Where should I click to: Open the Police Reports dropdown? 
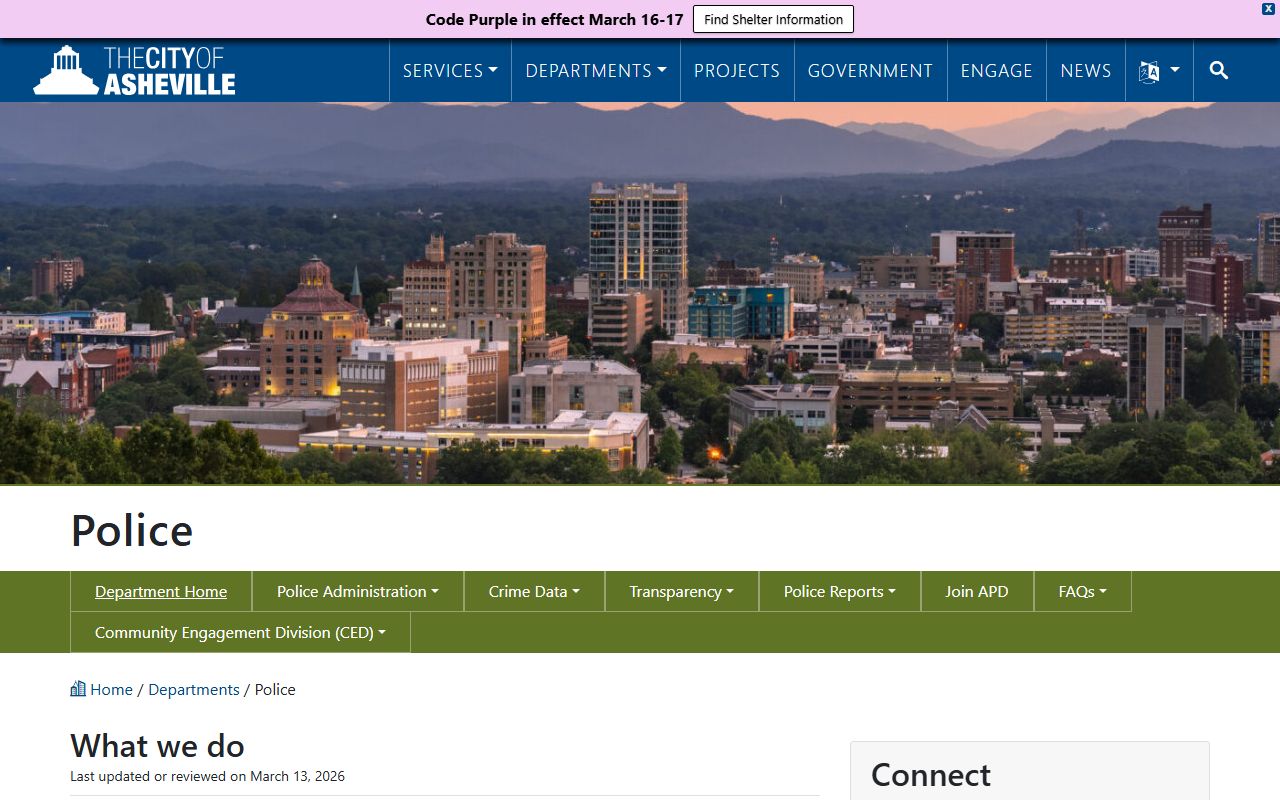click(839, 592)
